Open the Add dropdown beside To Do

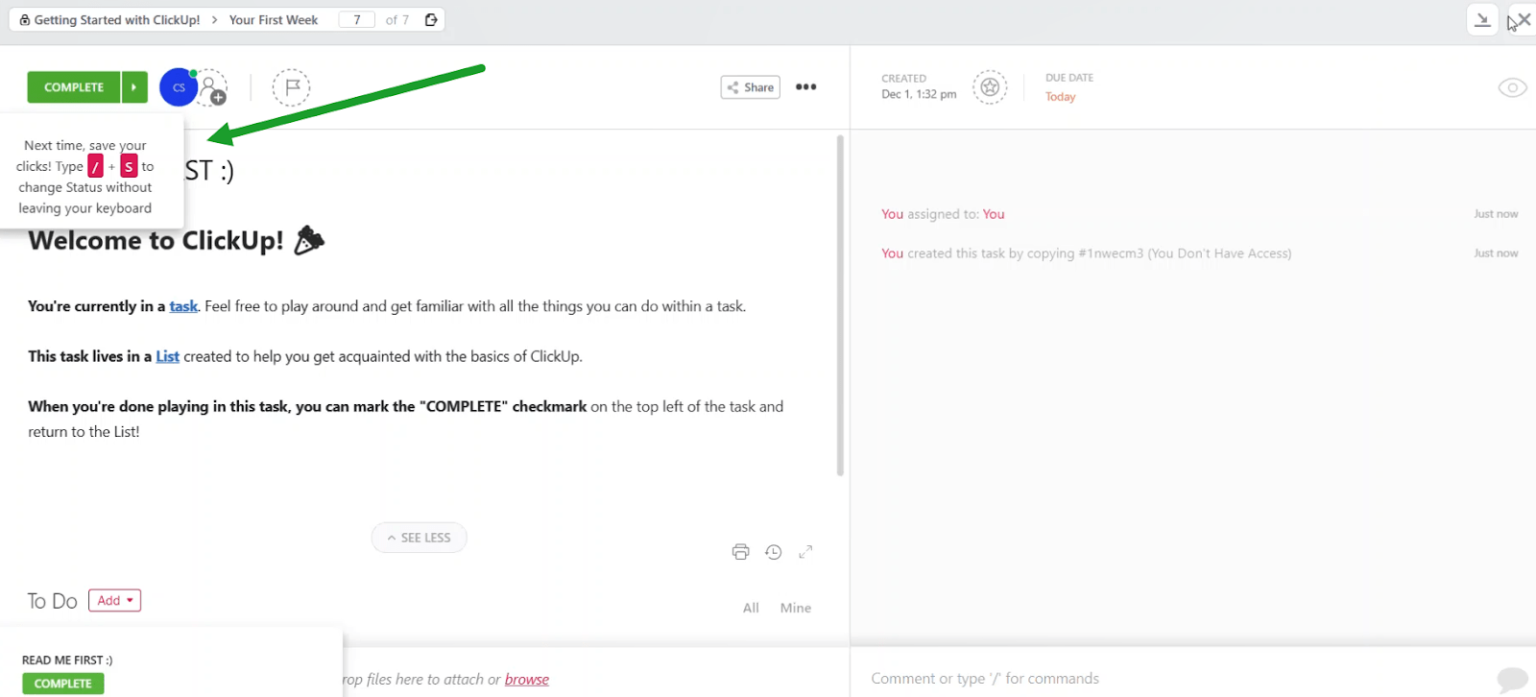[x=114, y=600]
